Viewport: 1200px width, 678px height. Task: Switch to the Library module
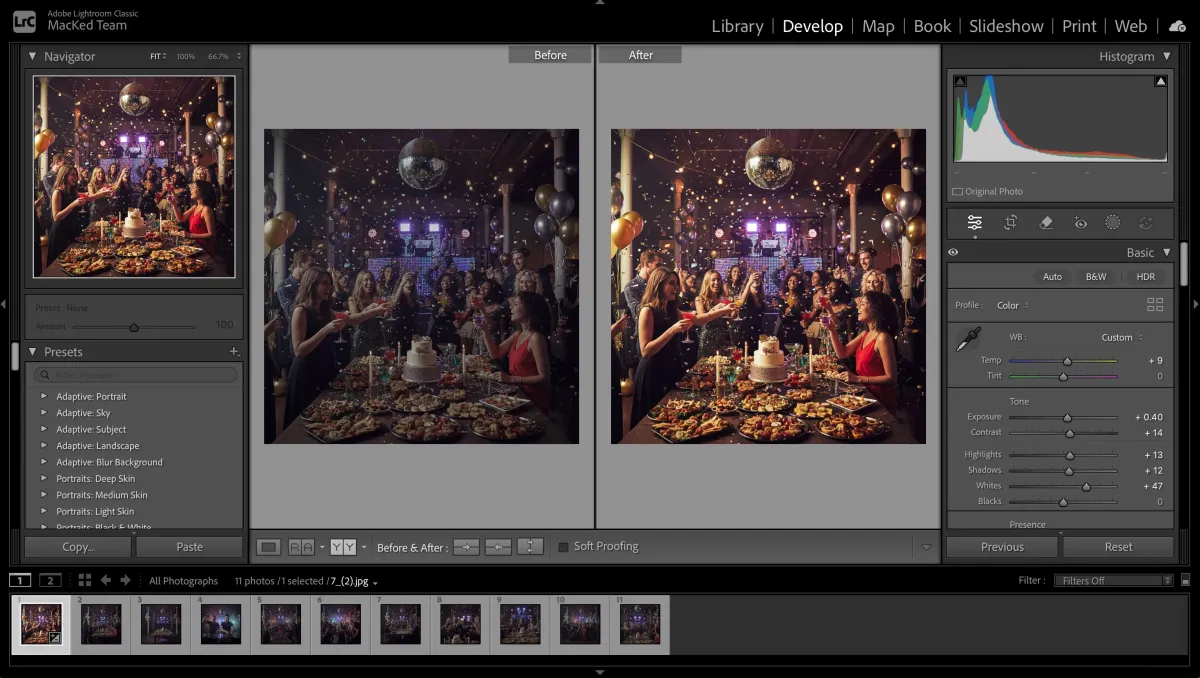737,26
